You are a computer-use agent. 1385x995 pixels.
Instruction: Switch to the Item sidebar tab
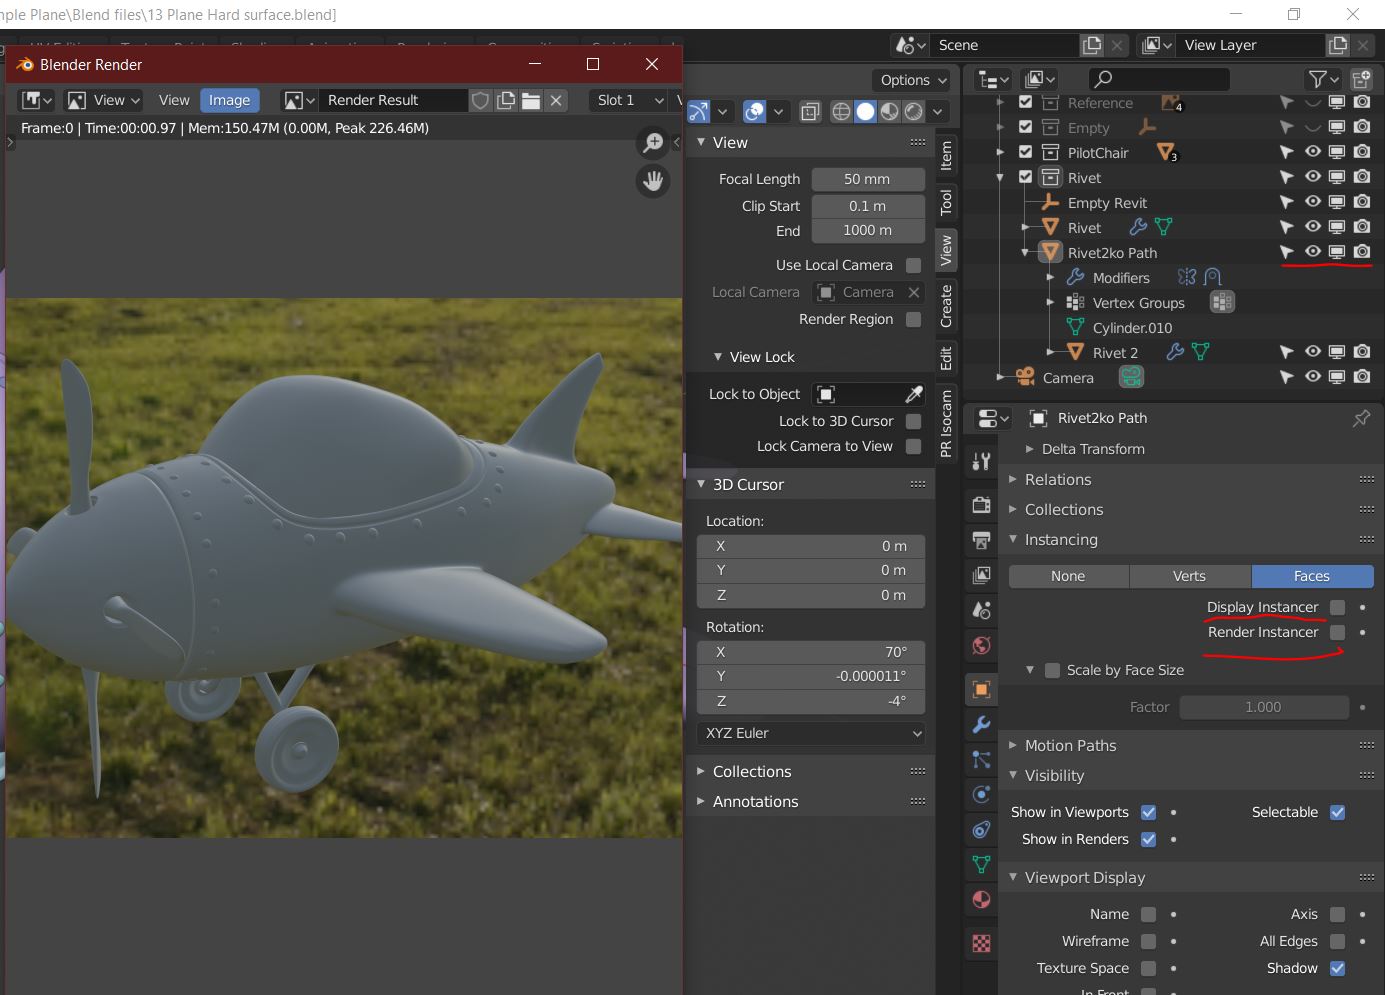pos(946,155)
